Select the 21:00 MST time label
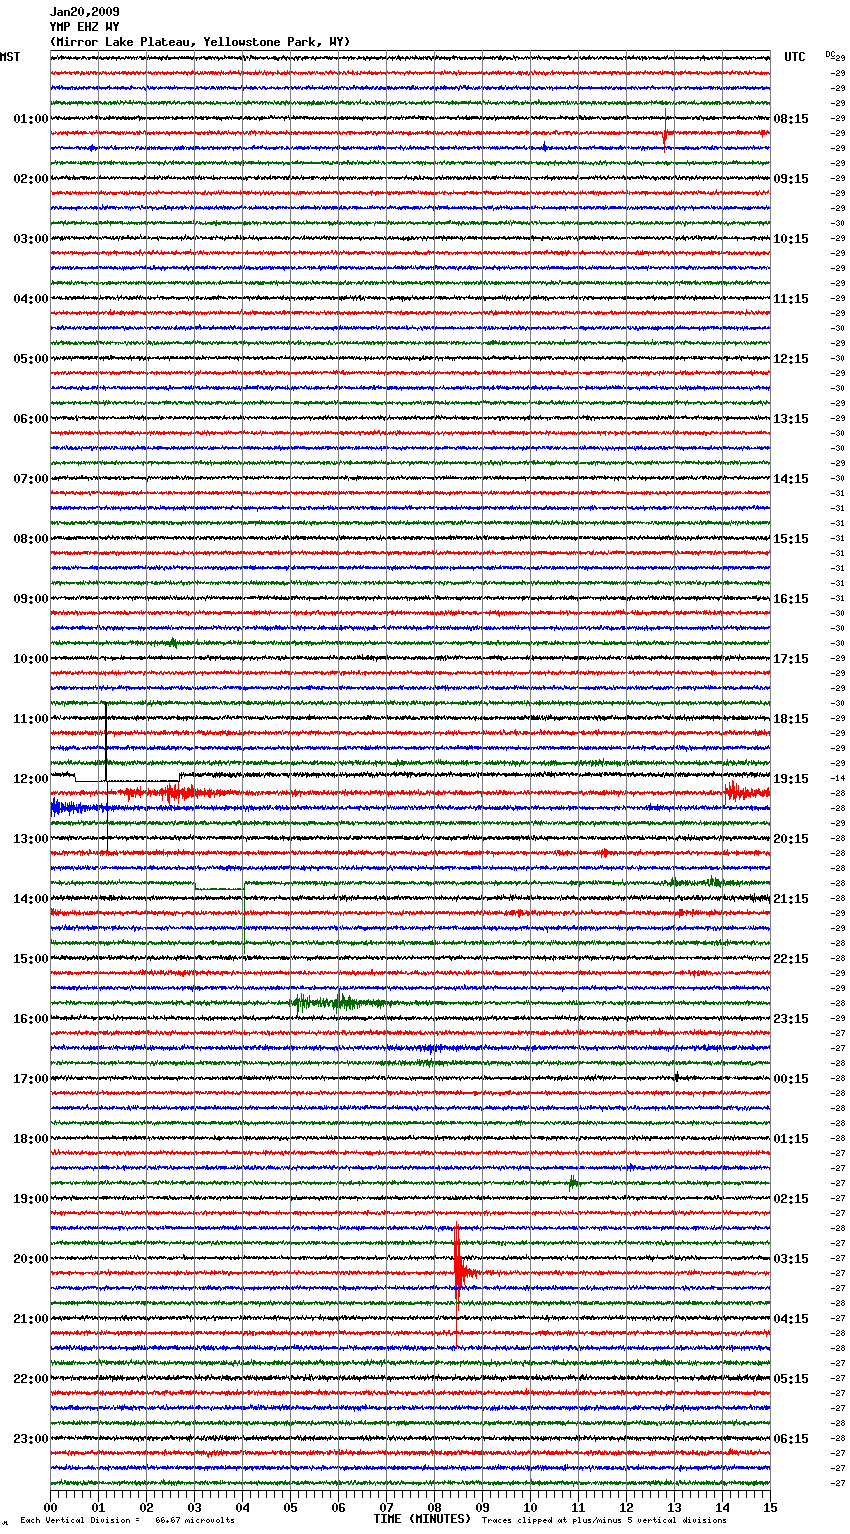The width and height of the screenshot is (850, 1534). click(x=31, y=1319)
